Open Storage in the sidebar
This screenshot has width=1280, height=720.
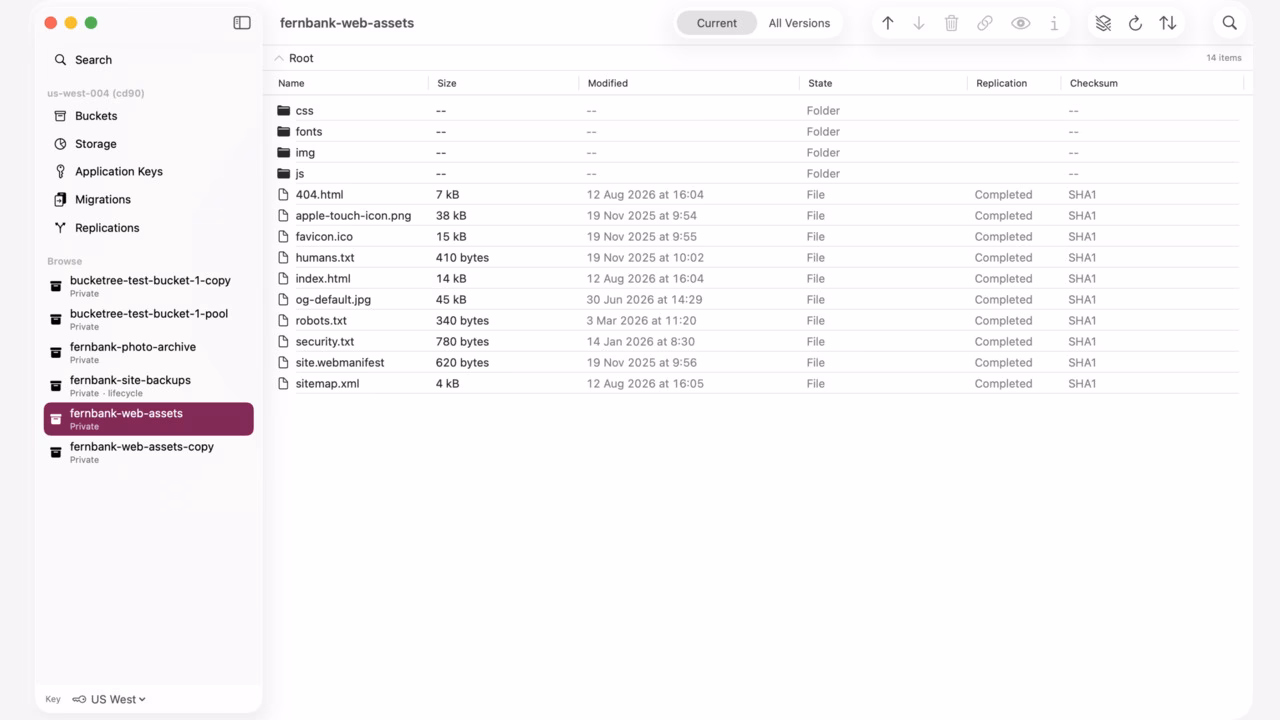[148, 144]
